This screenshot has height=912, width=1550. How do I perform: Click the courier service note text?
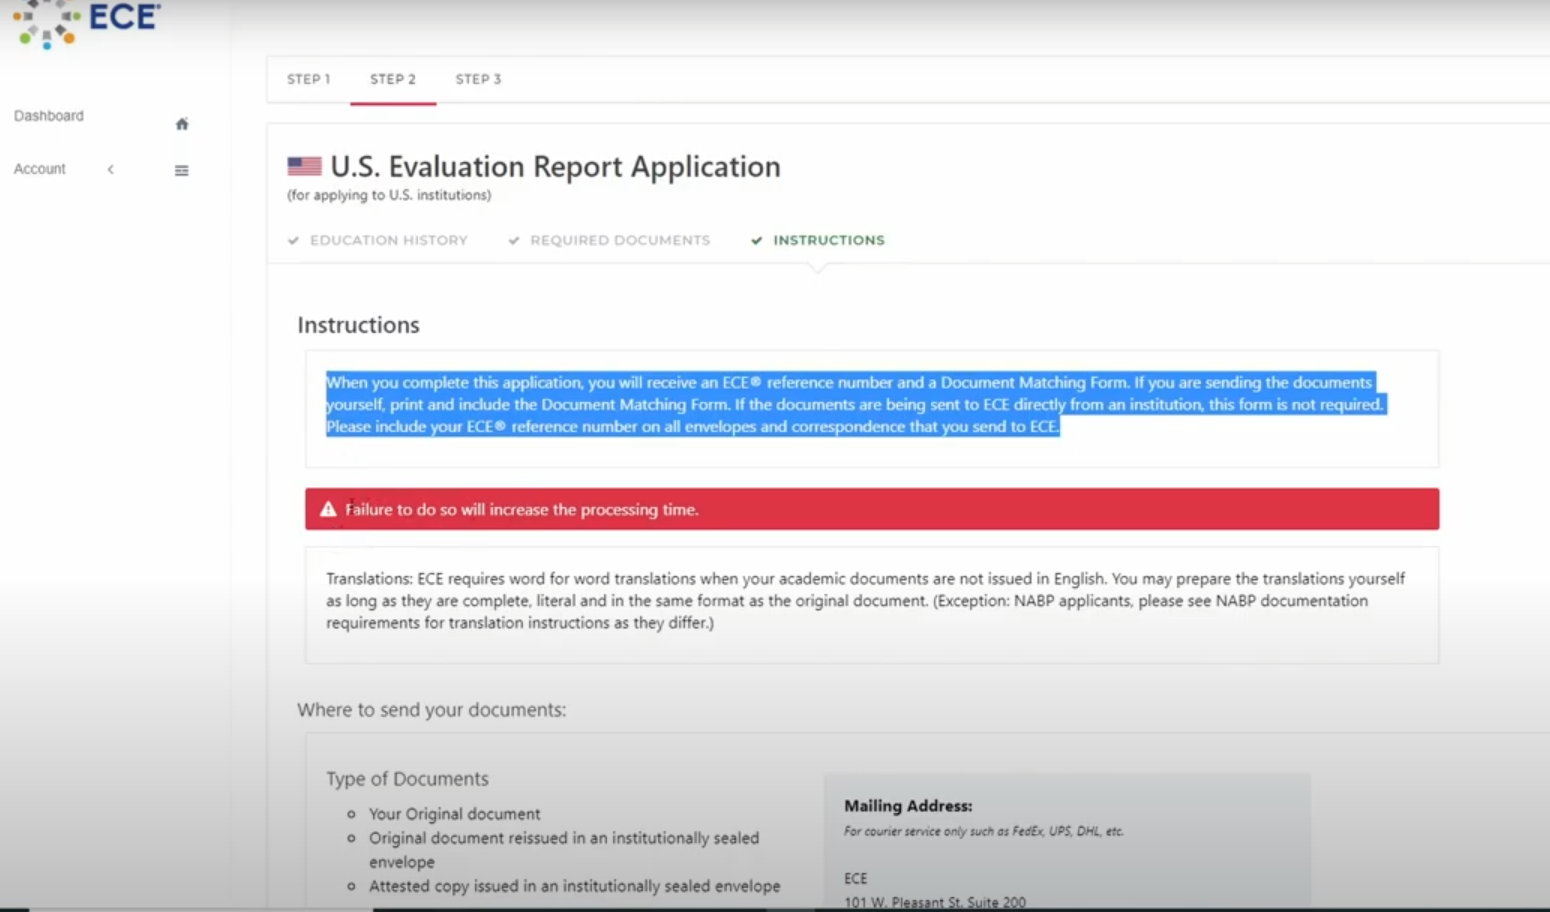(x=984, y=831)
